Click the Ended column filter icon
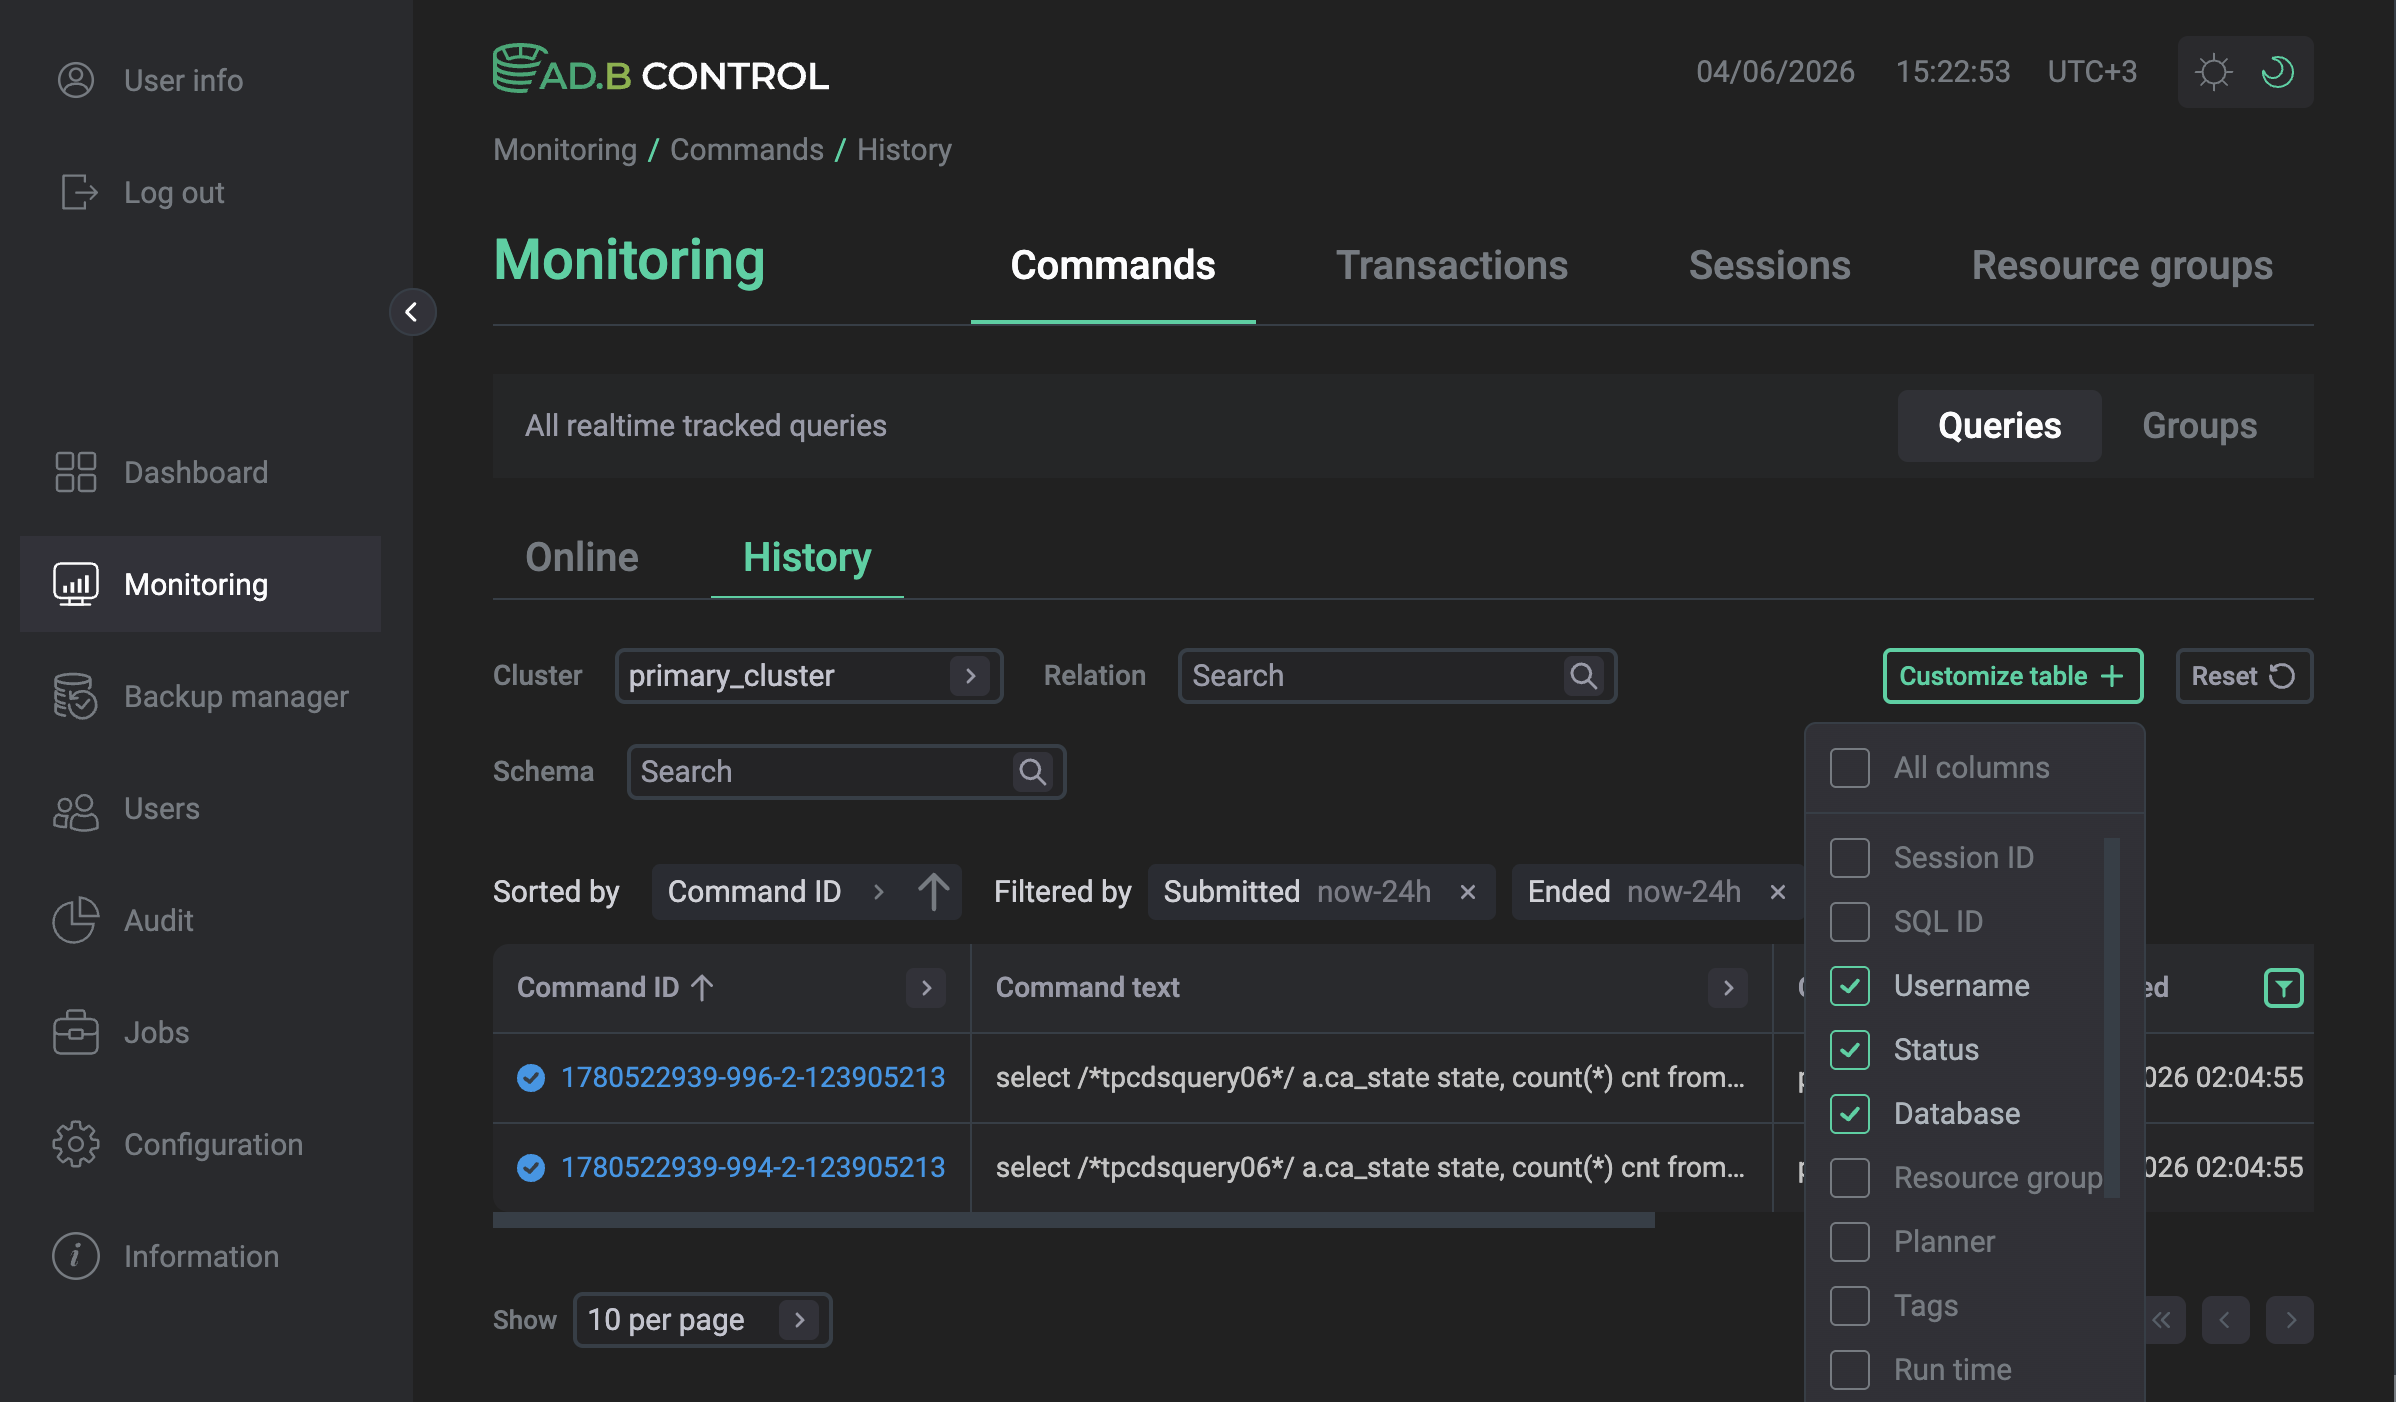This screenshot has width=2396, height=1402. 2283,988
